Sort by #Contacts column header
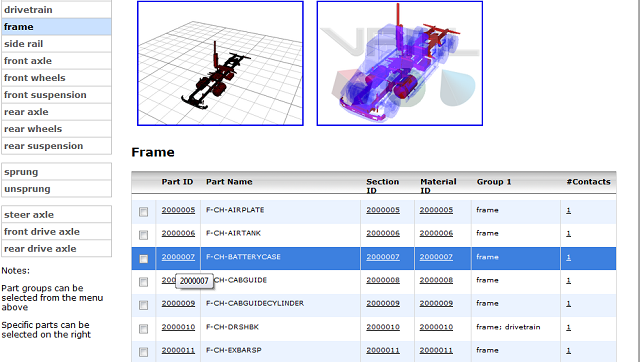Viewport: 640px width, 362px height. 589,182
